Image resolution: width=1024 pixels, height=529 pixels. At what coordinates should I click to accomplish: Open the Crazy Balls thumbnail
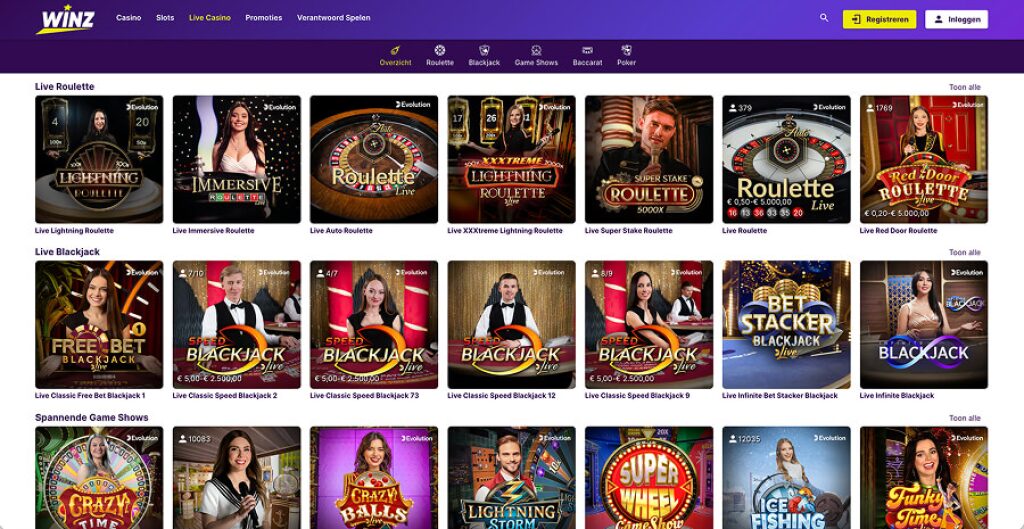click(x=374, y=478)
